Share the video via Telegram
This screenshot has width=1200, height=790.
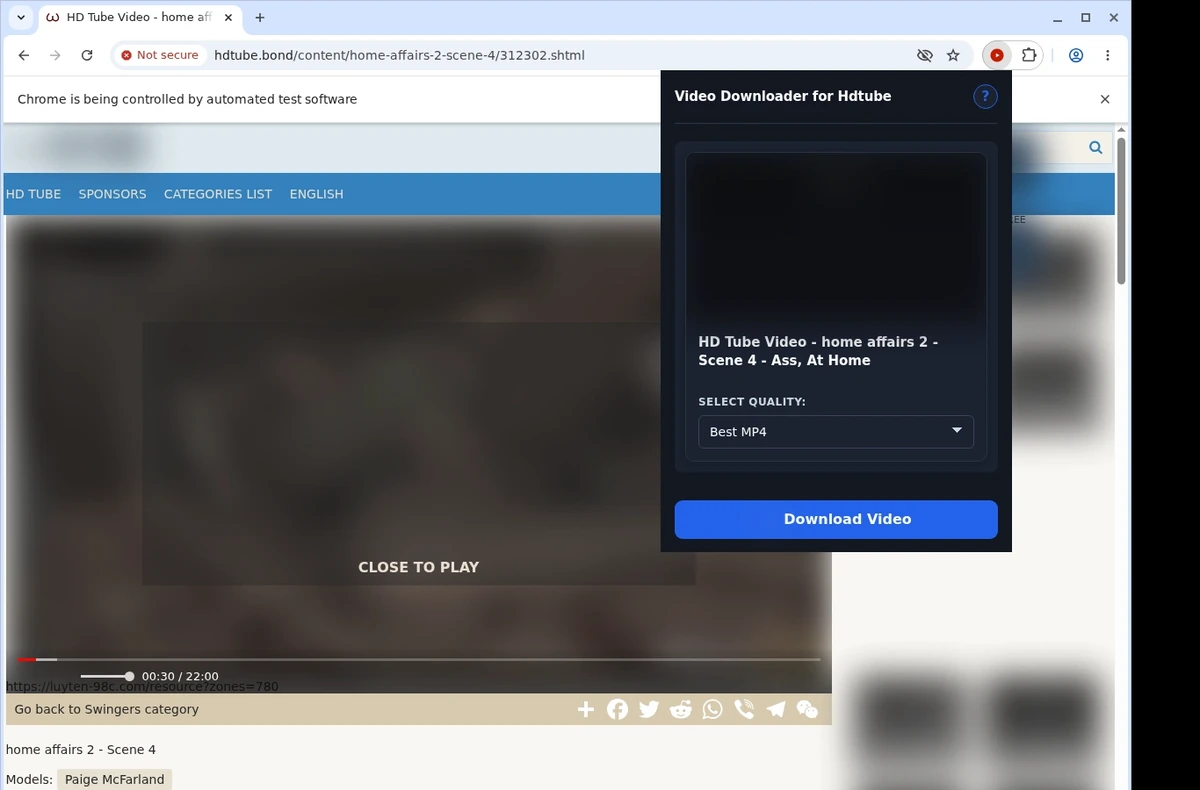pos(776,709)
